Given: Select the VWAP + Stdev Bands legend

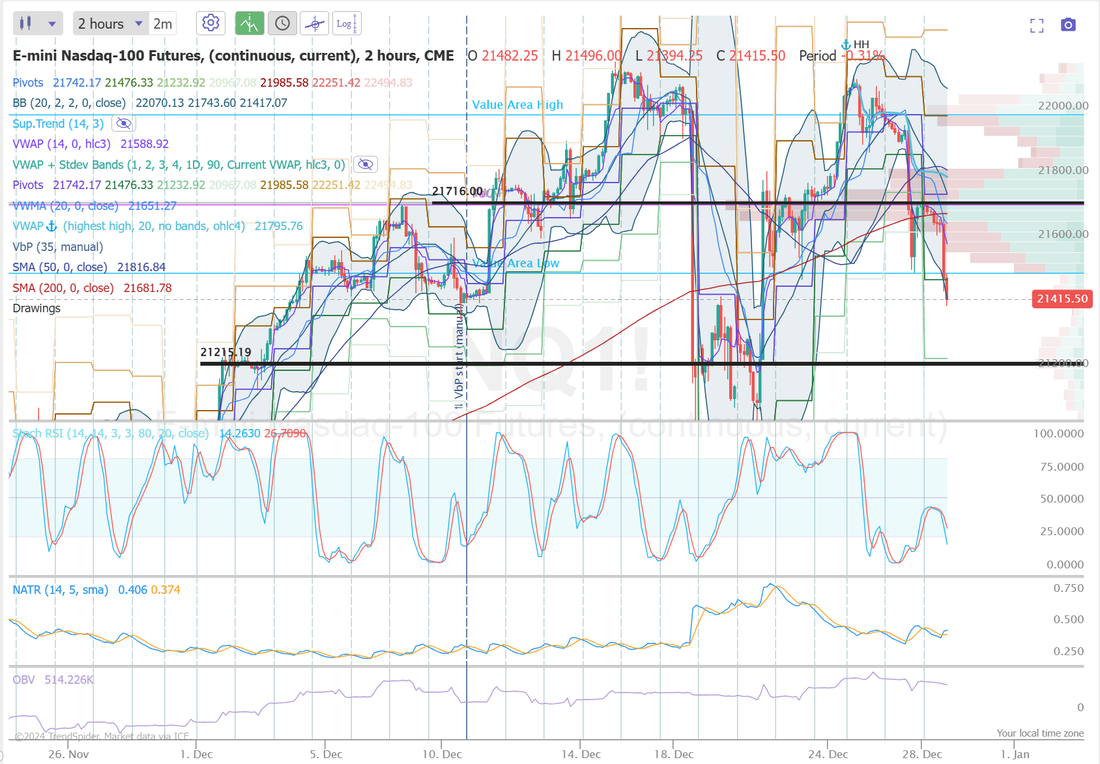Looking at the screenshot, I should [179, 164].
